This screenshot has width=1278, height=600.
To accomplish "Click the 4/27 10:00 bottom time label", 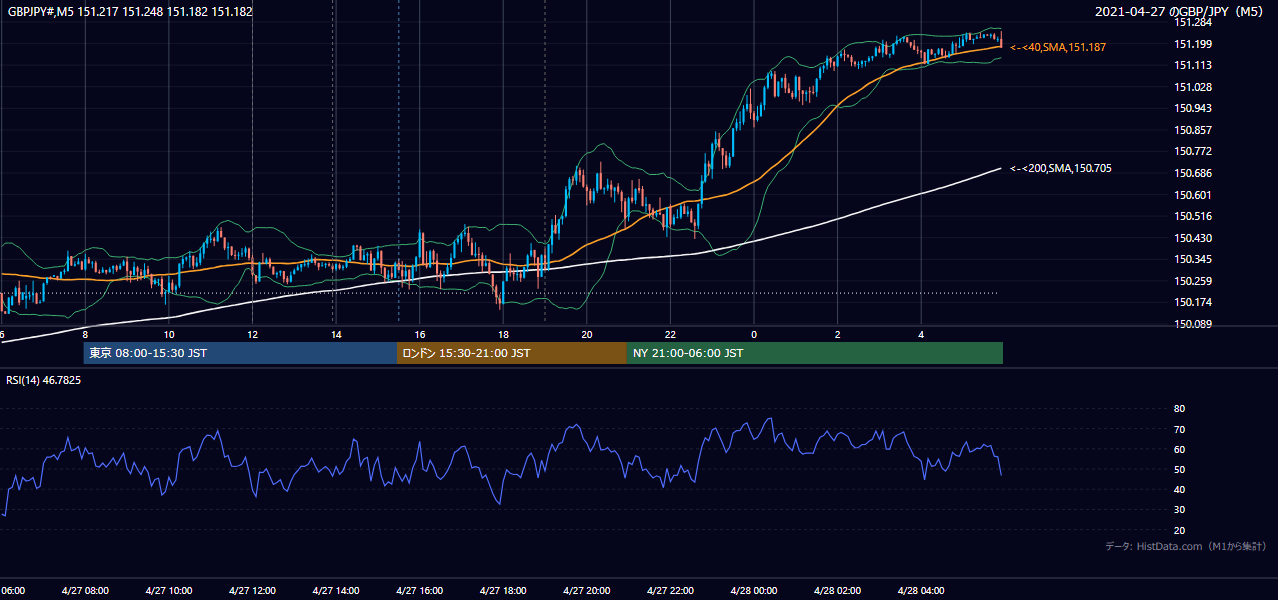I will (168, 590).
